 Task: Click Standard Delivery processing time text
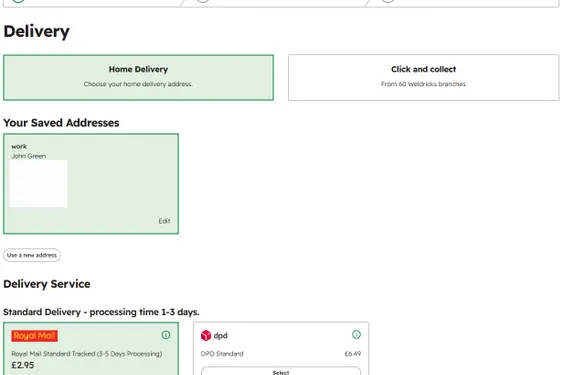tap(101, 312)
